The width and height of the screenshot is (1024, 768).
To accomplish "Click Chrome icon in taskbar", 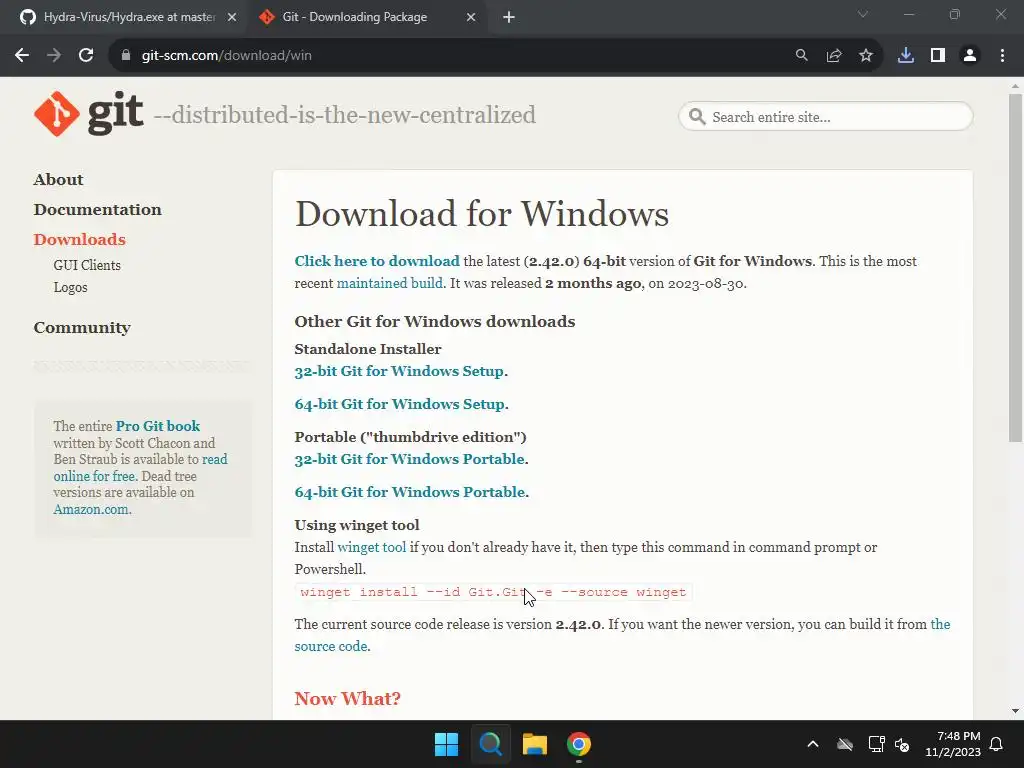I will (579, 744).
